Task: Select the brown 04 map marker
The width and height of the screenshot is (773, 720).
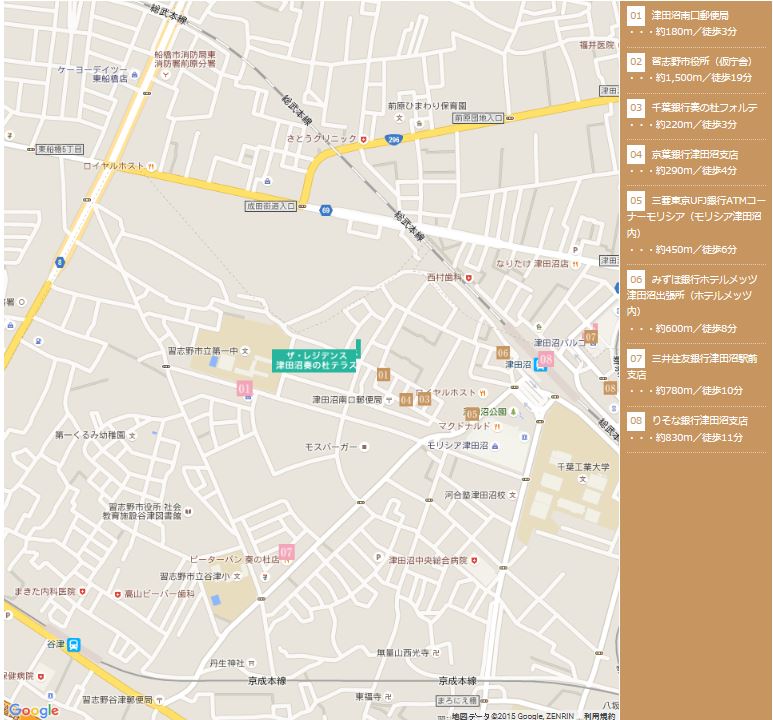Action: 405,399
